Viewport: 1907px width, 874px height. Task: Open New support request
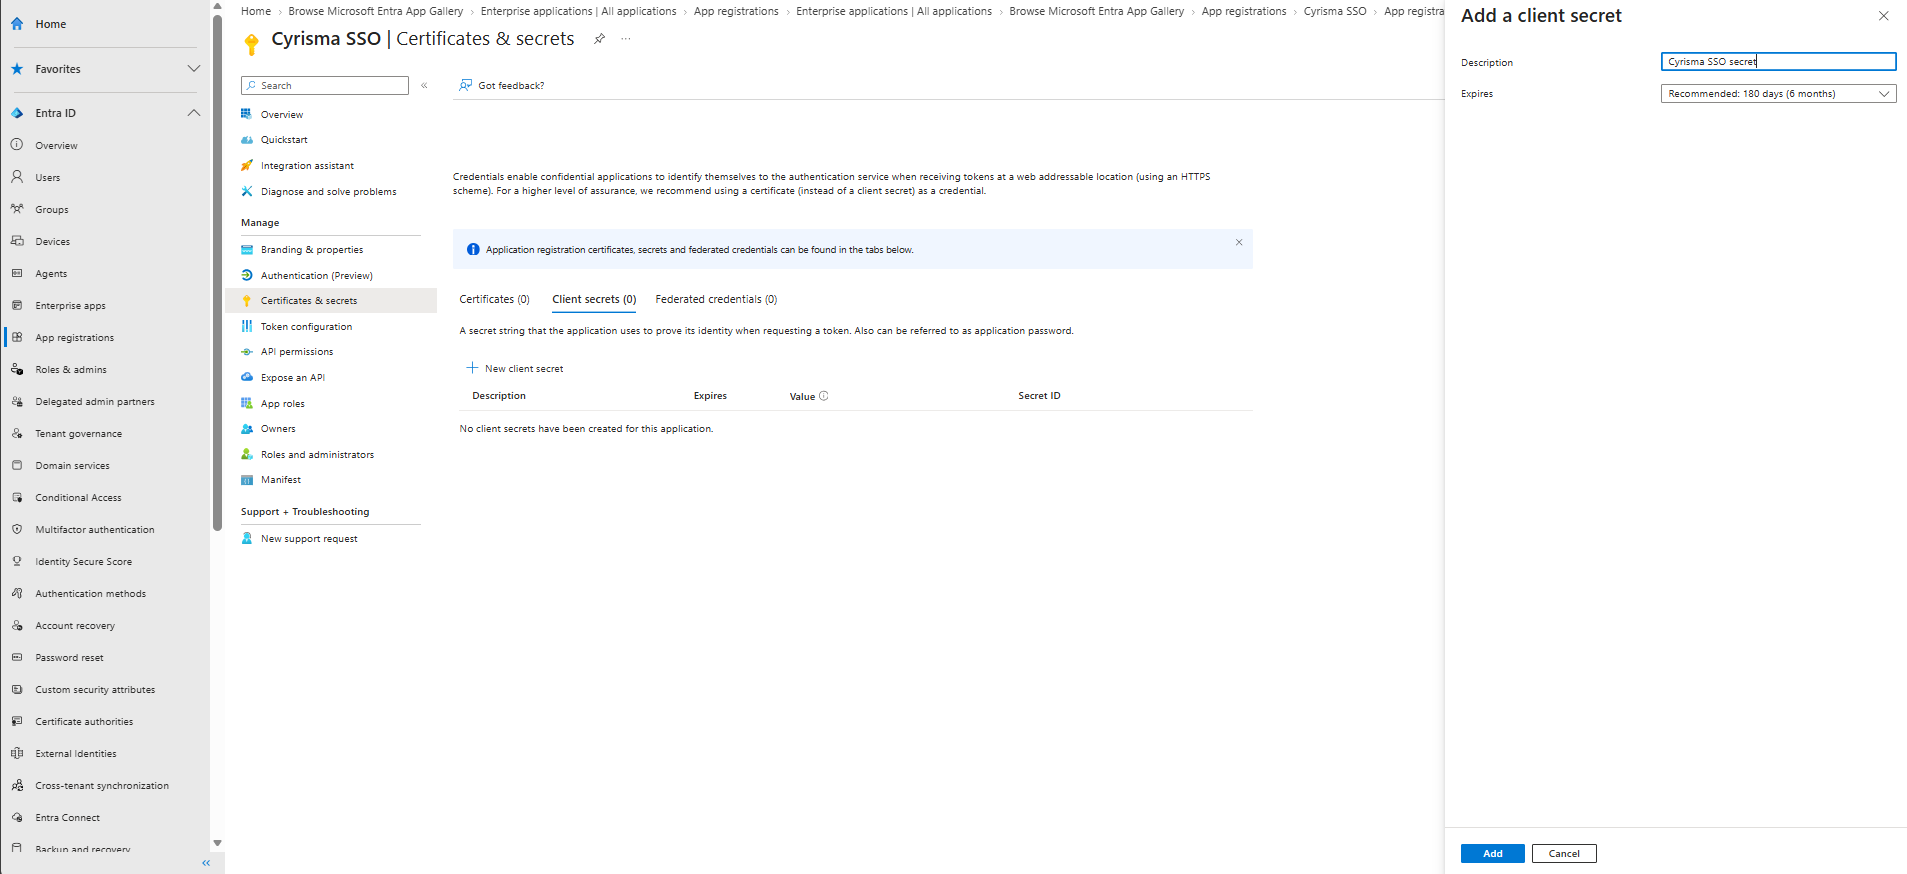tap(309, 539)
